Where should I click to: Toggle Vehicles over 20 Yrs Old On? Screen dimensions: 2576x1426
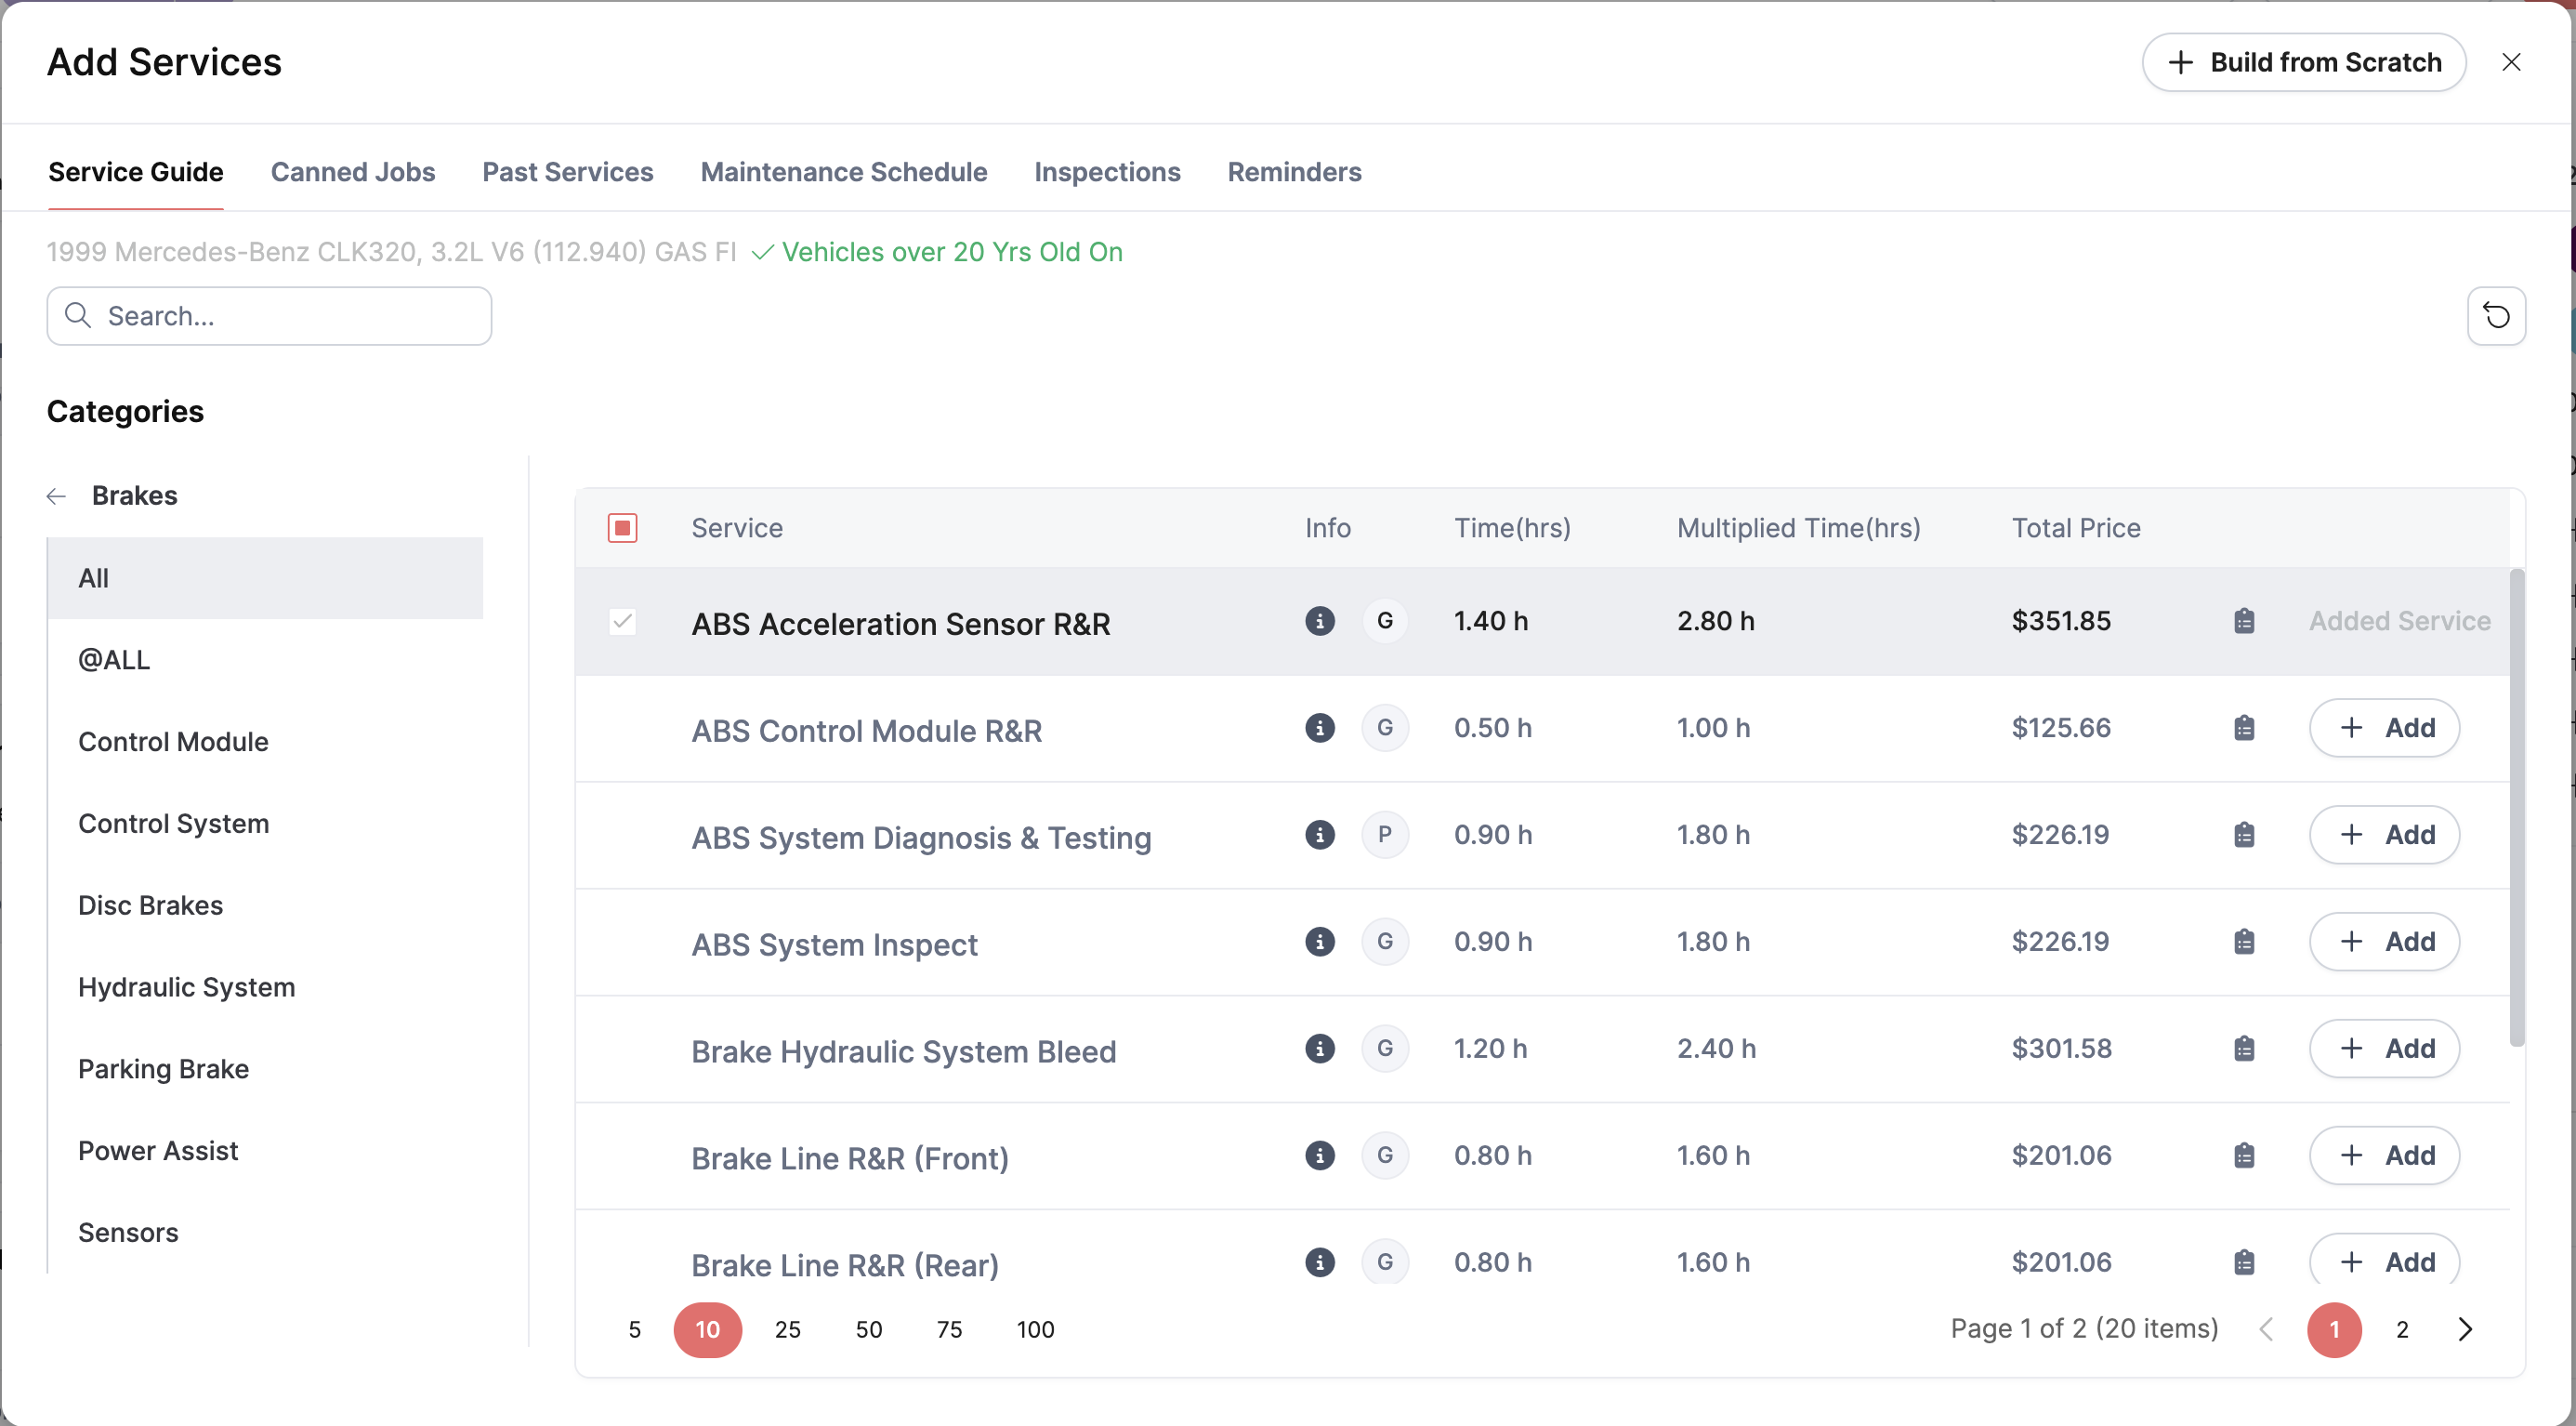tap(937, 252)
